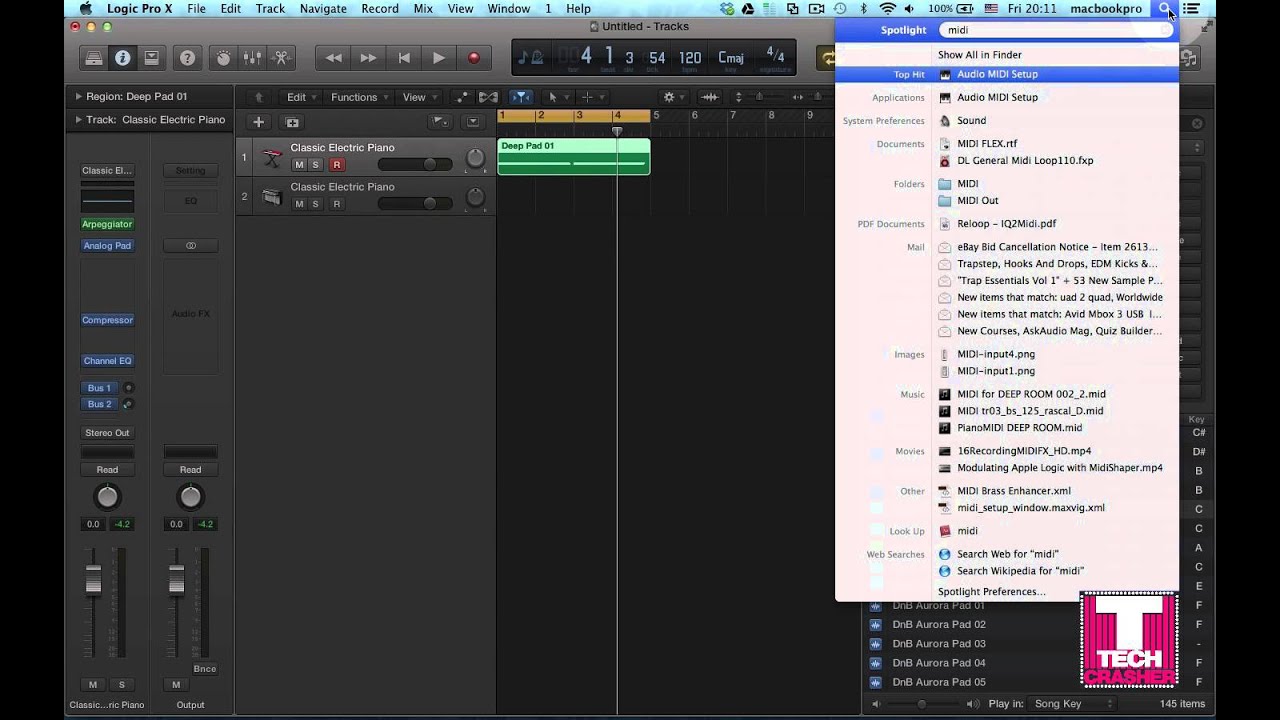The image size is (1280, 720).
Task: Click the Spotlight search field
Action: pos(1056,30)
